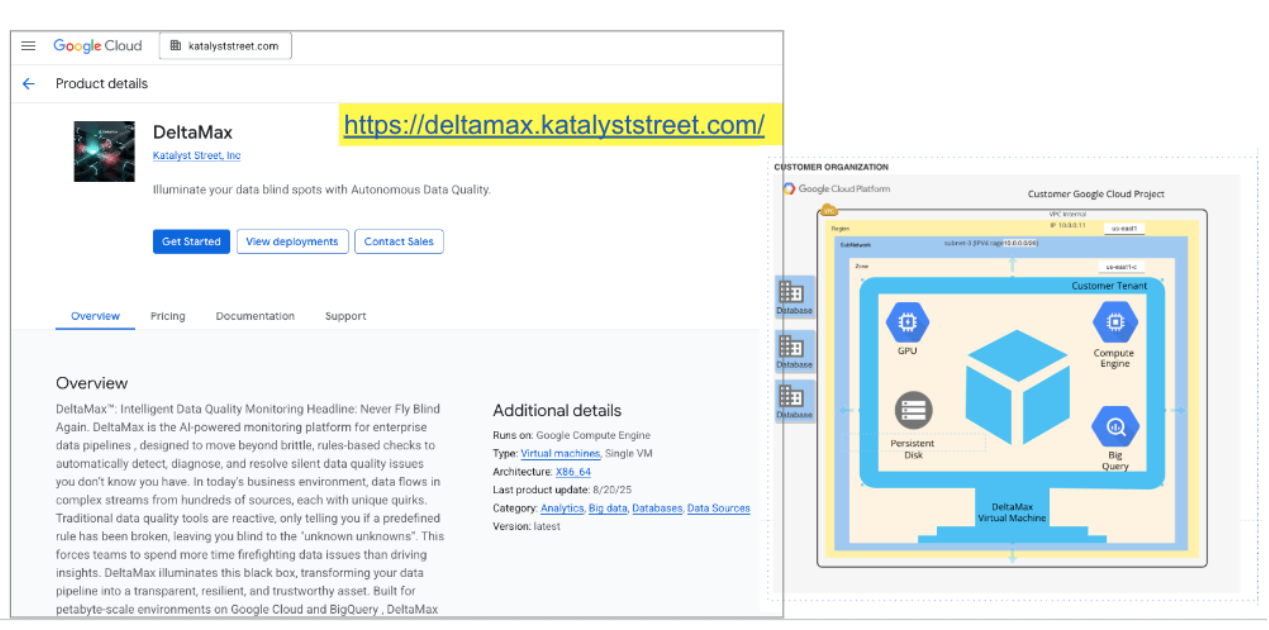The width and height of the screenshot is (1269, 630).
Task: Click the DeltaMax product logo thumbnail
Action: [104, 151]
